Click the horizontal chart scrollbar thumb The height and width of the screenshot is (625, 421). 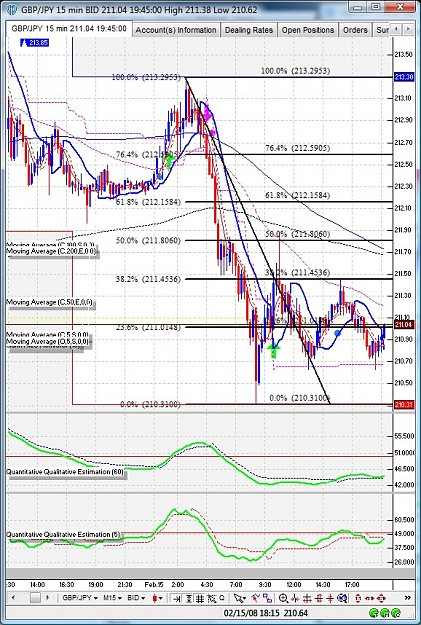[x=35, y=598]
